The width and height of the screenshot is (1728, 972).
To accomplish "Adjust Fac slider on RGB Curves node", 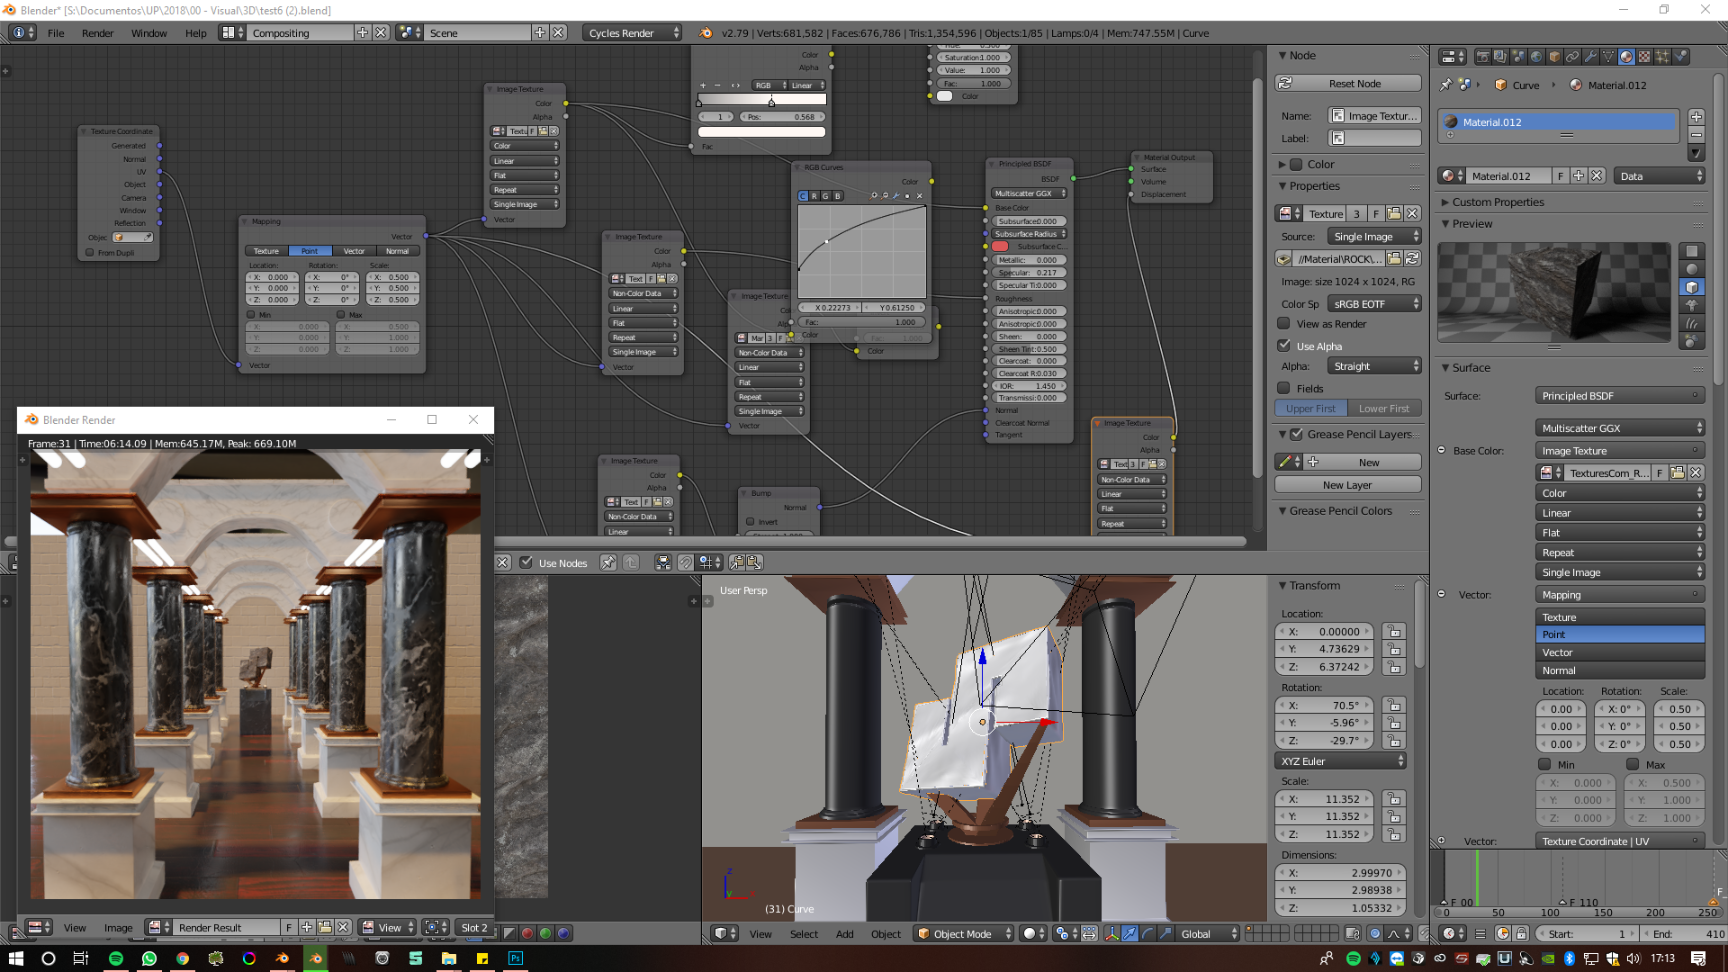I will (863, 322).
